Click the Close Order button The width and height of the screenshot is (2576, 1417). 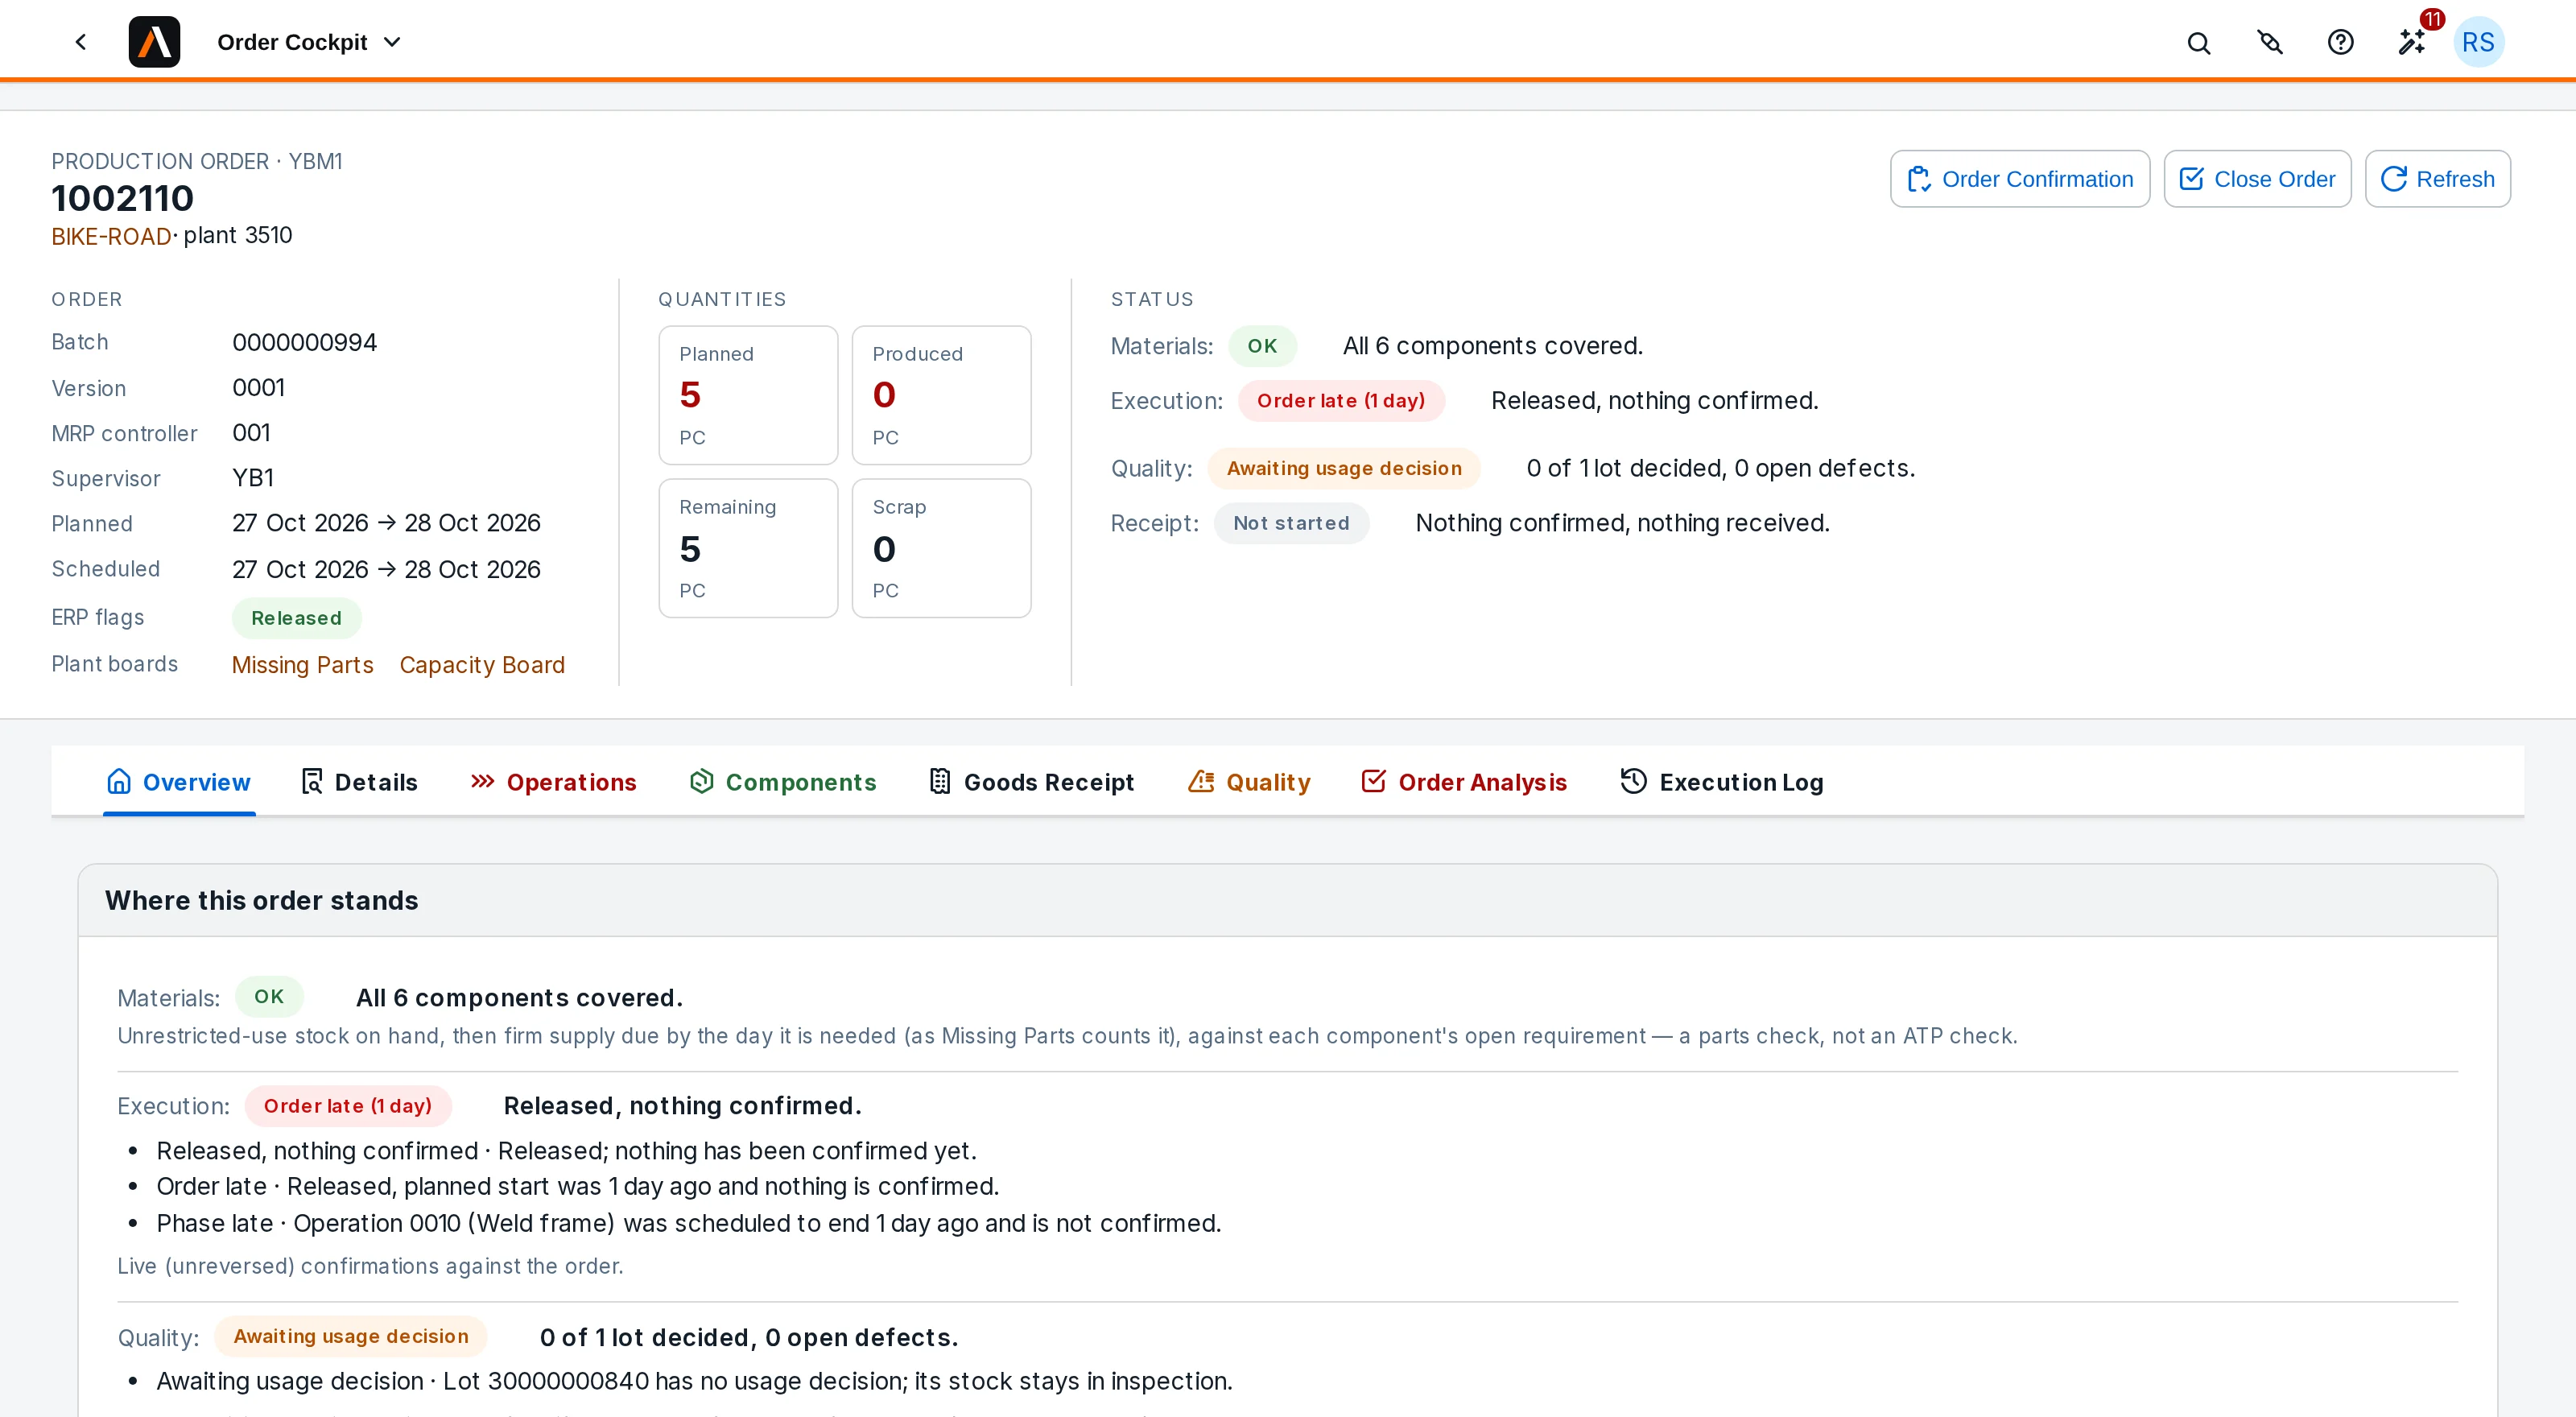click(x=2257, y=179)
